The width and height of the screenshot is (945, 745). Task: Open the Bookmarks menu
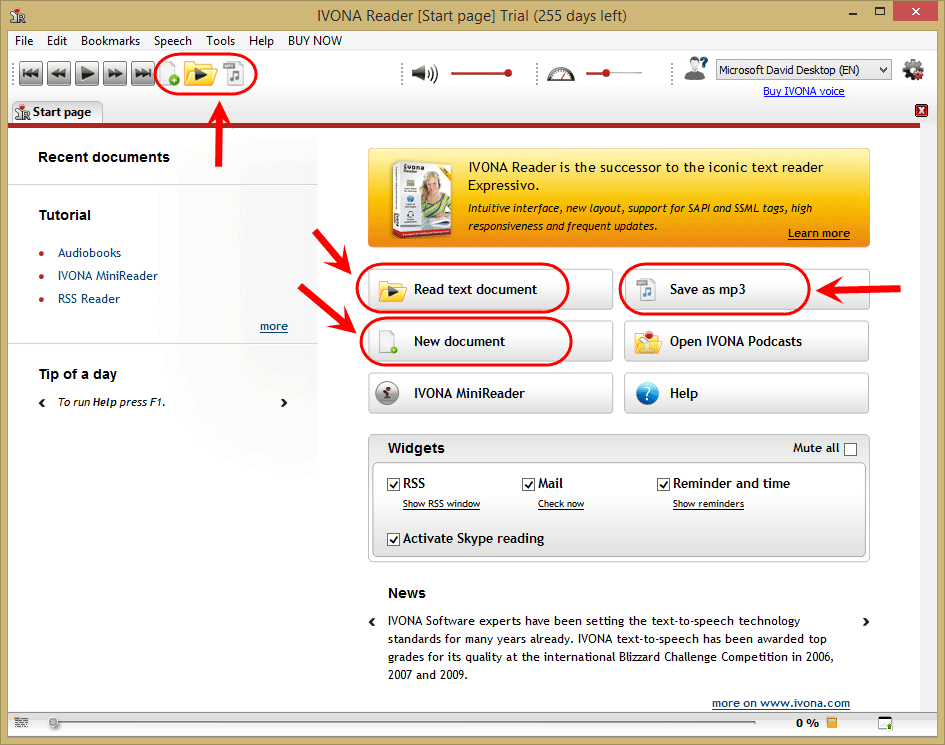pos(110,40)
